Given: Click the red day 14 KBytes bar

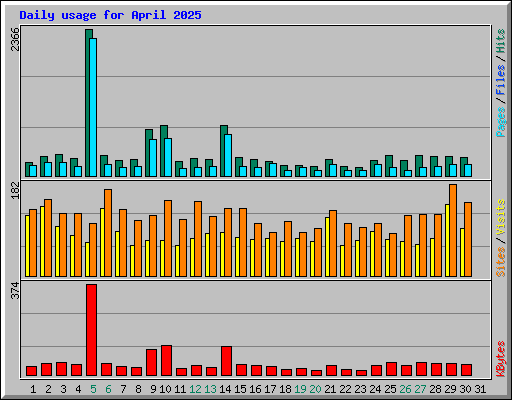Looking at the screenshot, I should pos(227,361).
